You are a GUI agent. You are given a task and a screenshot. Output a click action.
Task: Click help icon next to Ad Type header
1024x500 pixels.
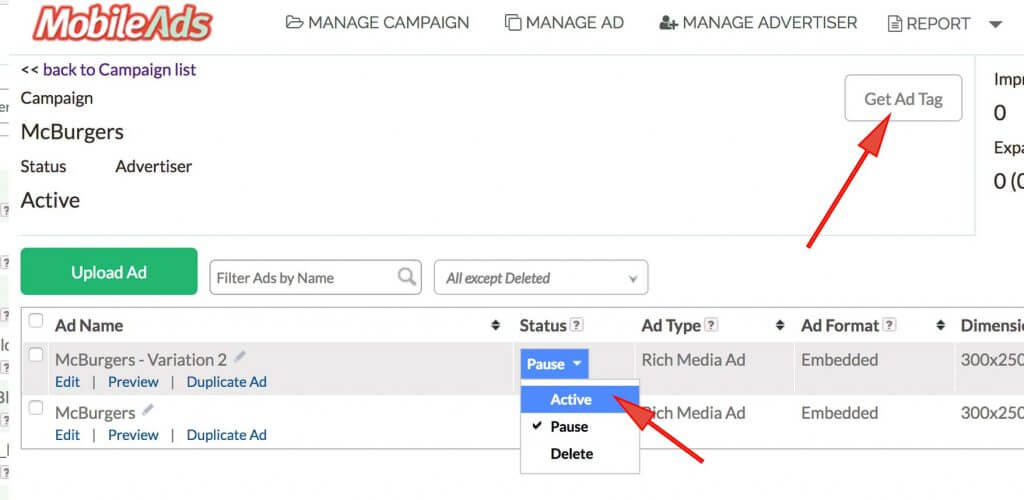(x=711, y=325)
